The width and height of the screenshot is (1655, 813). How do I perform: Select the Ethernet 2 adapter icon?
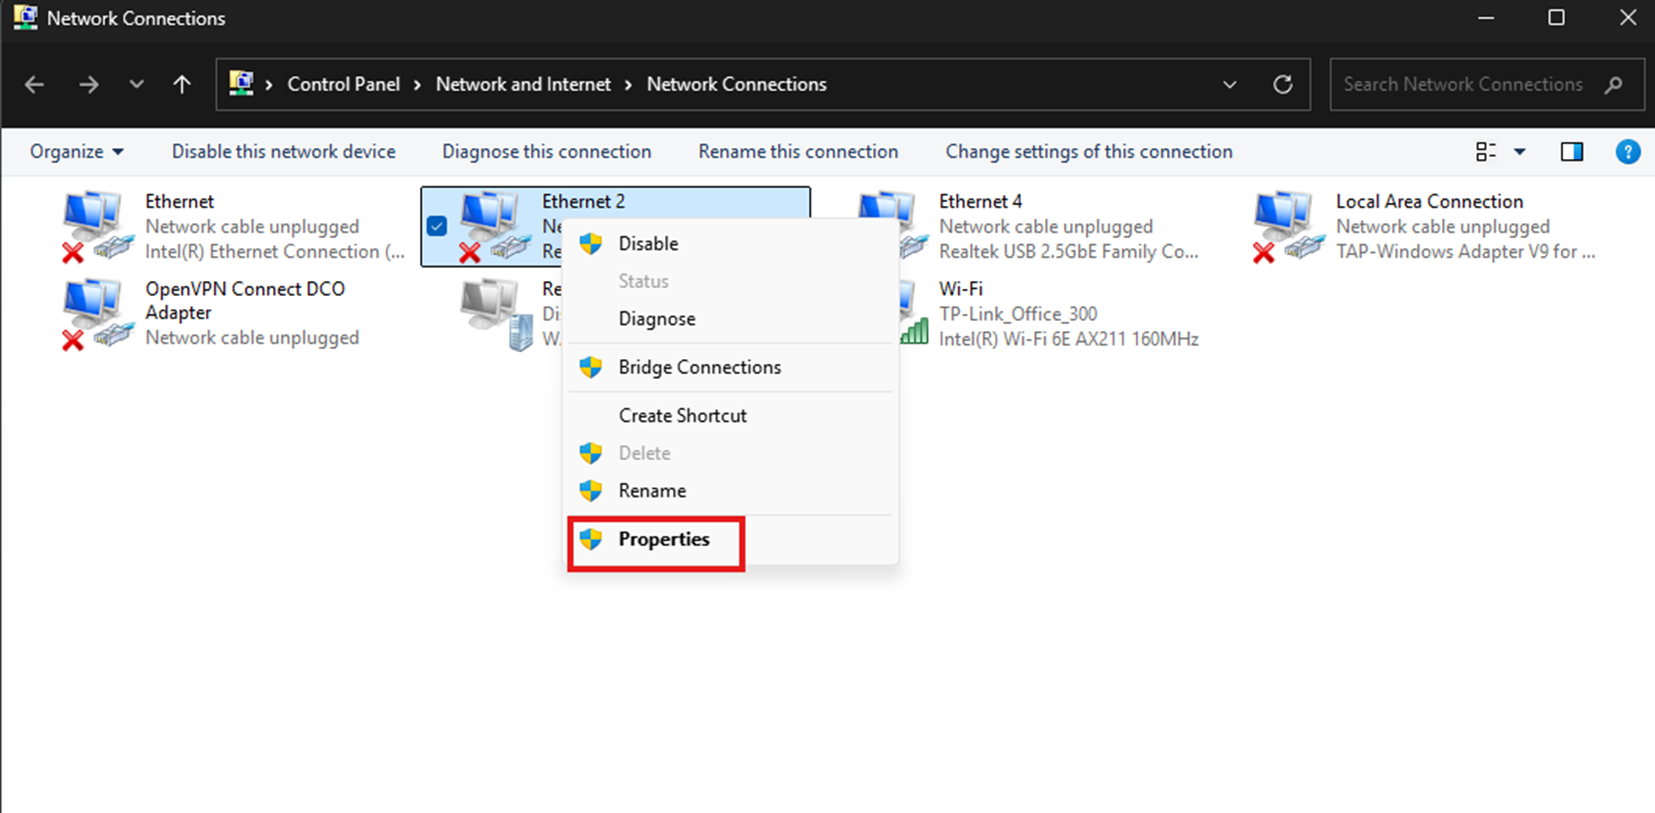tap(494, 227)
